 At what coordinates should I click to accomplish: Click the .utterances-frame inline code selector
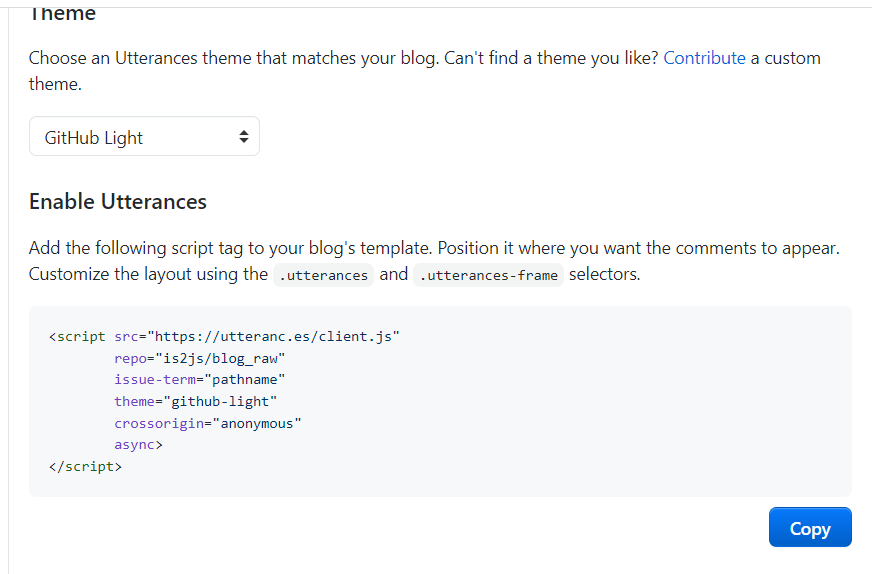pos(489,275)
